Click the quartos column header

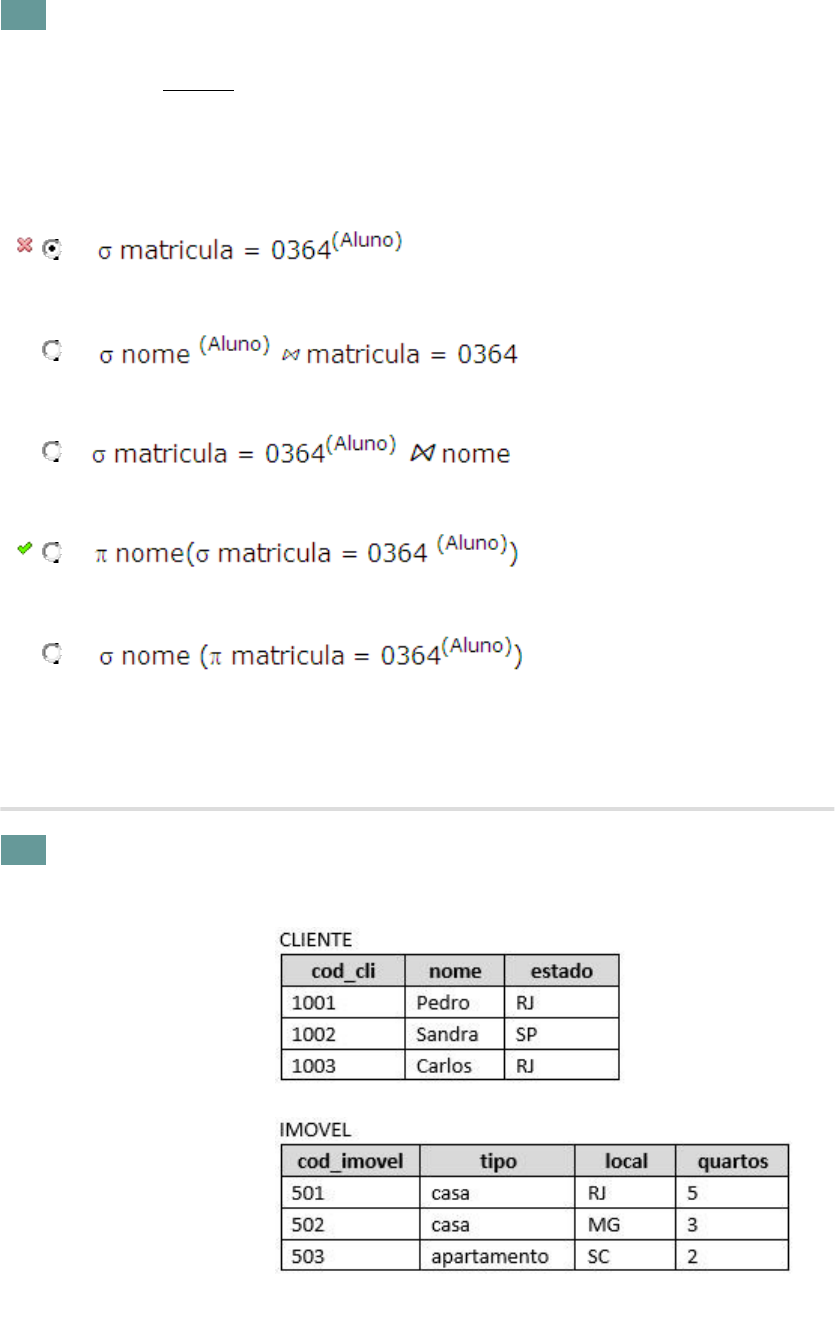[x=733, y=1161]
